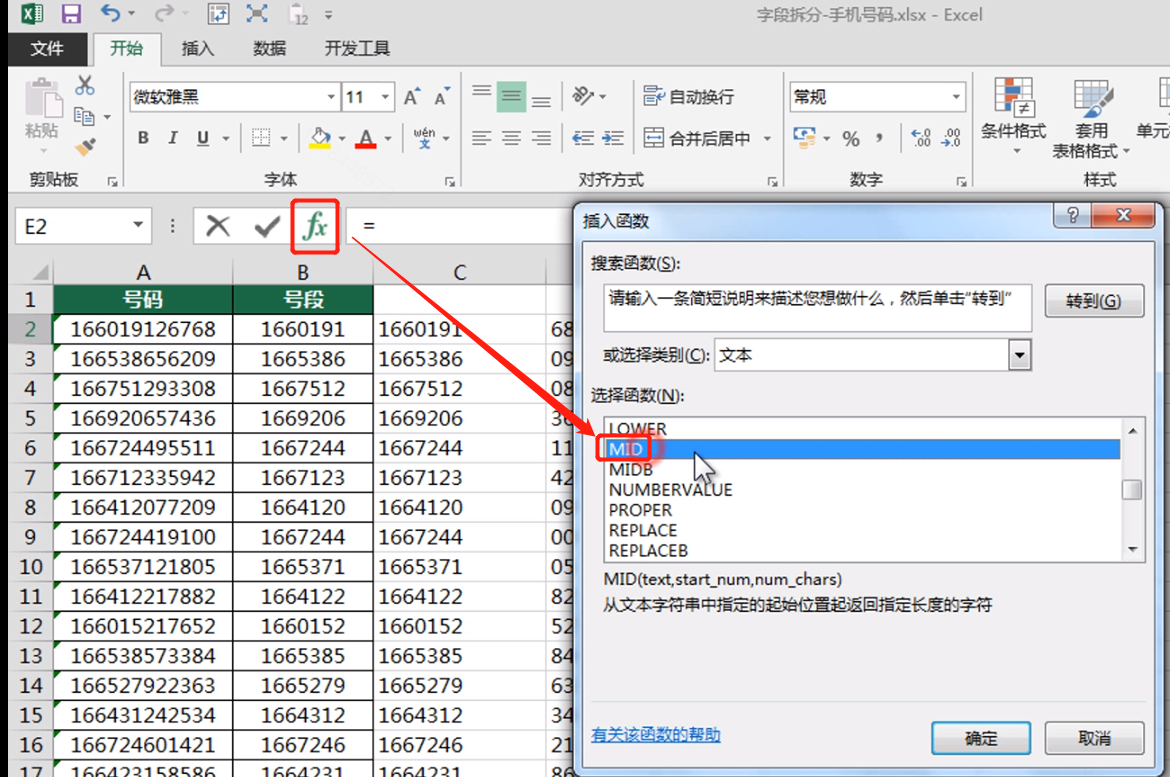Toggle 自动换行 wrap text
This screenshot has width=1170, height=777.
(x=689, y=96)
